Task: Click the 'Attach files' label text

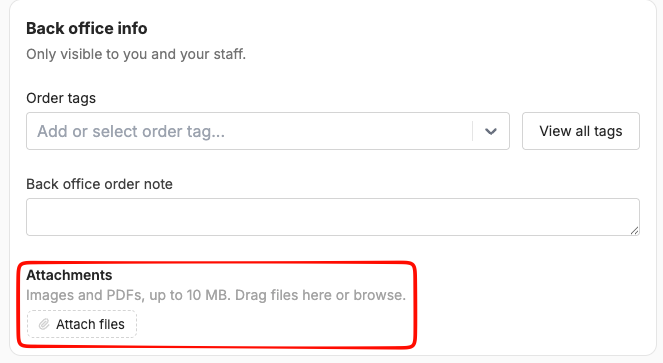Action: 90,324
